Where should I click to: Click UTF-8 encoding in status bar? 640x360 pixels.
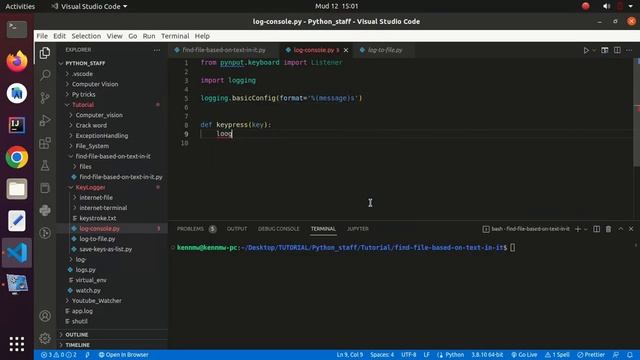[409, 355]
